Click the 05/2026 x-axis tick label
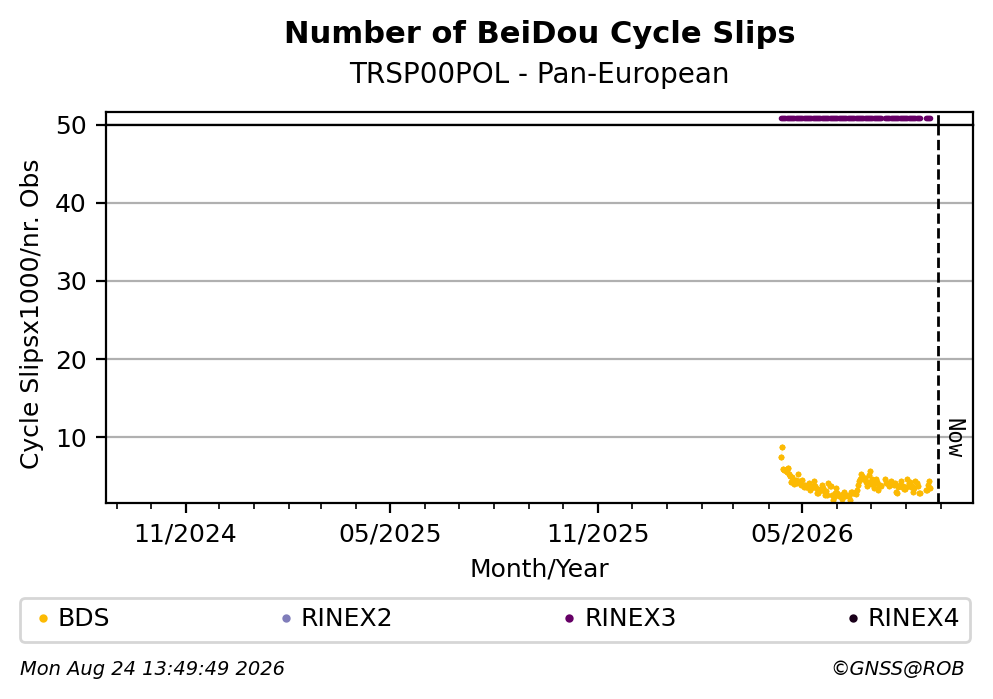Image resolution: width=993 pixels, height=699 pixels. [x=802, y=534]
